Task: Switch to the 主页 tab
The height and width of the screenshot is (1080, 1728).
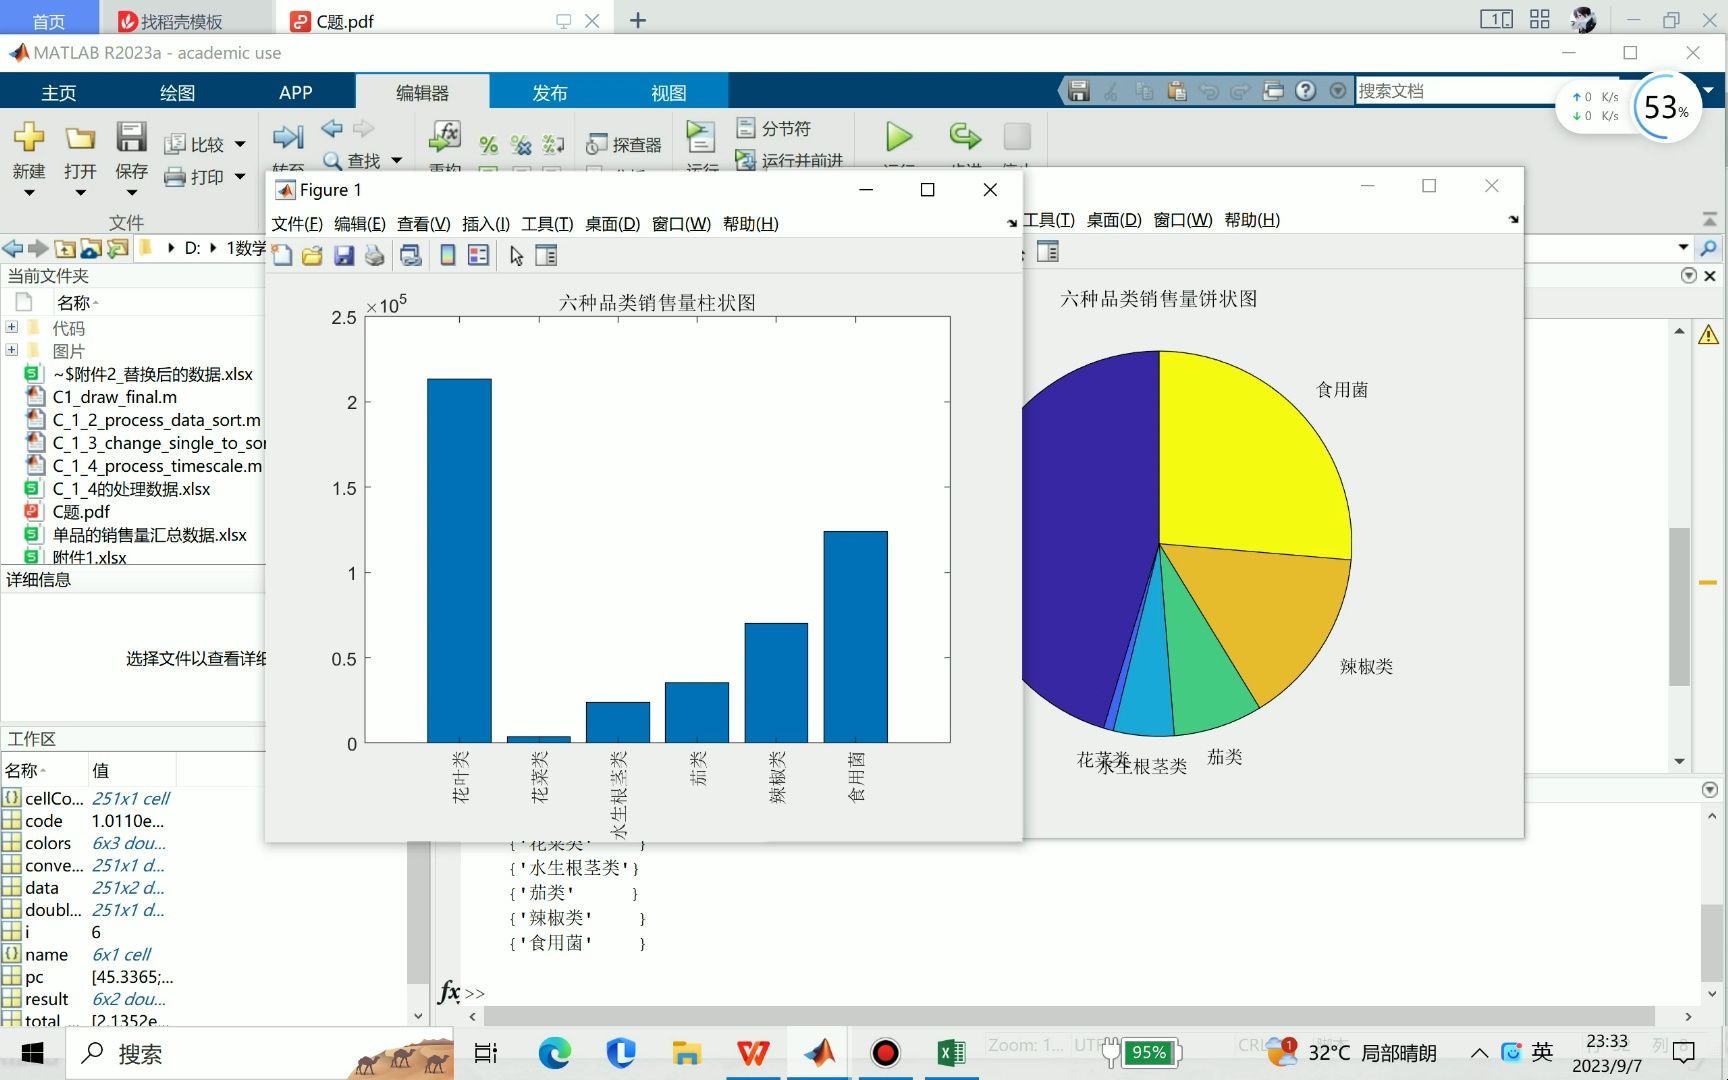Action: coord(59,92)
